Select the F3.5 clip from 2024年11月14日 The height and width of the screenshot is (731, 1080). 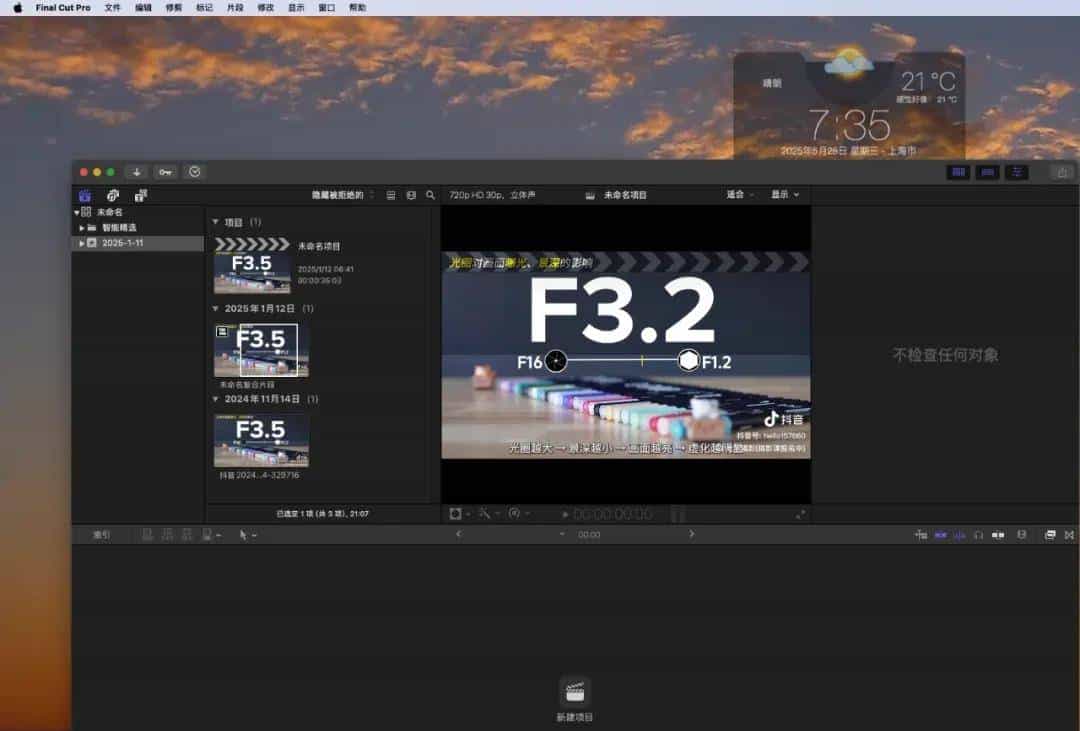(x=261, y=440)
